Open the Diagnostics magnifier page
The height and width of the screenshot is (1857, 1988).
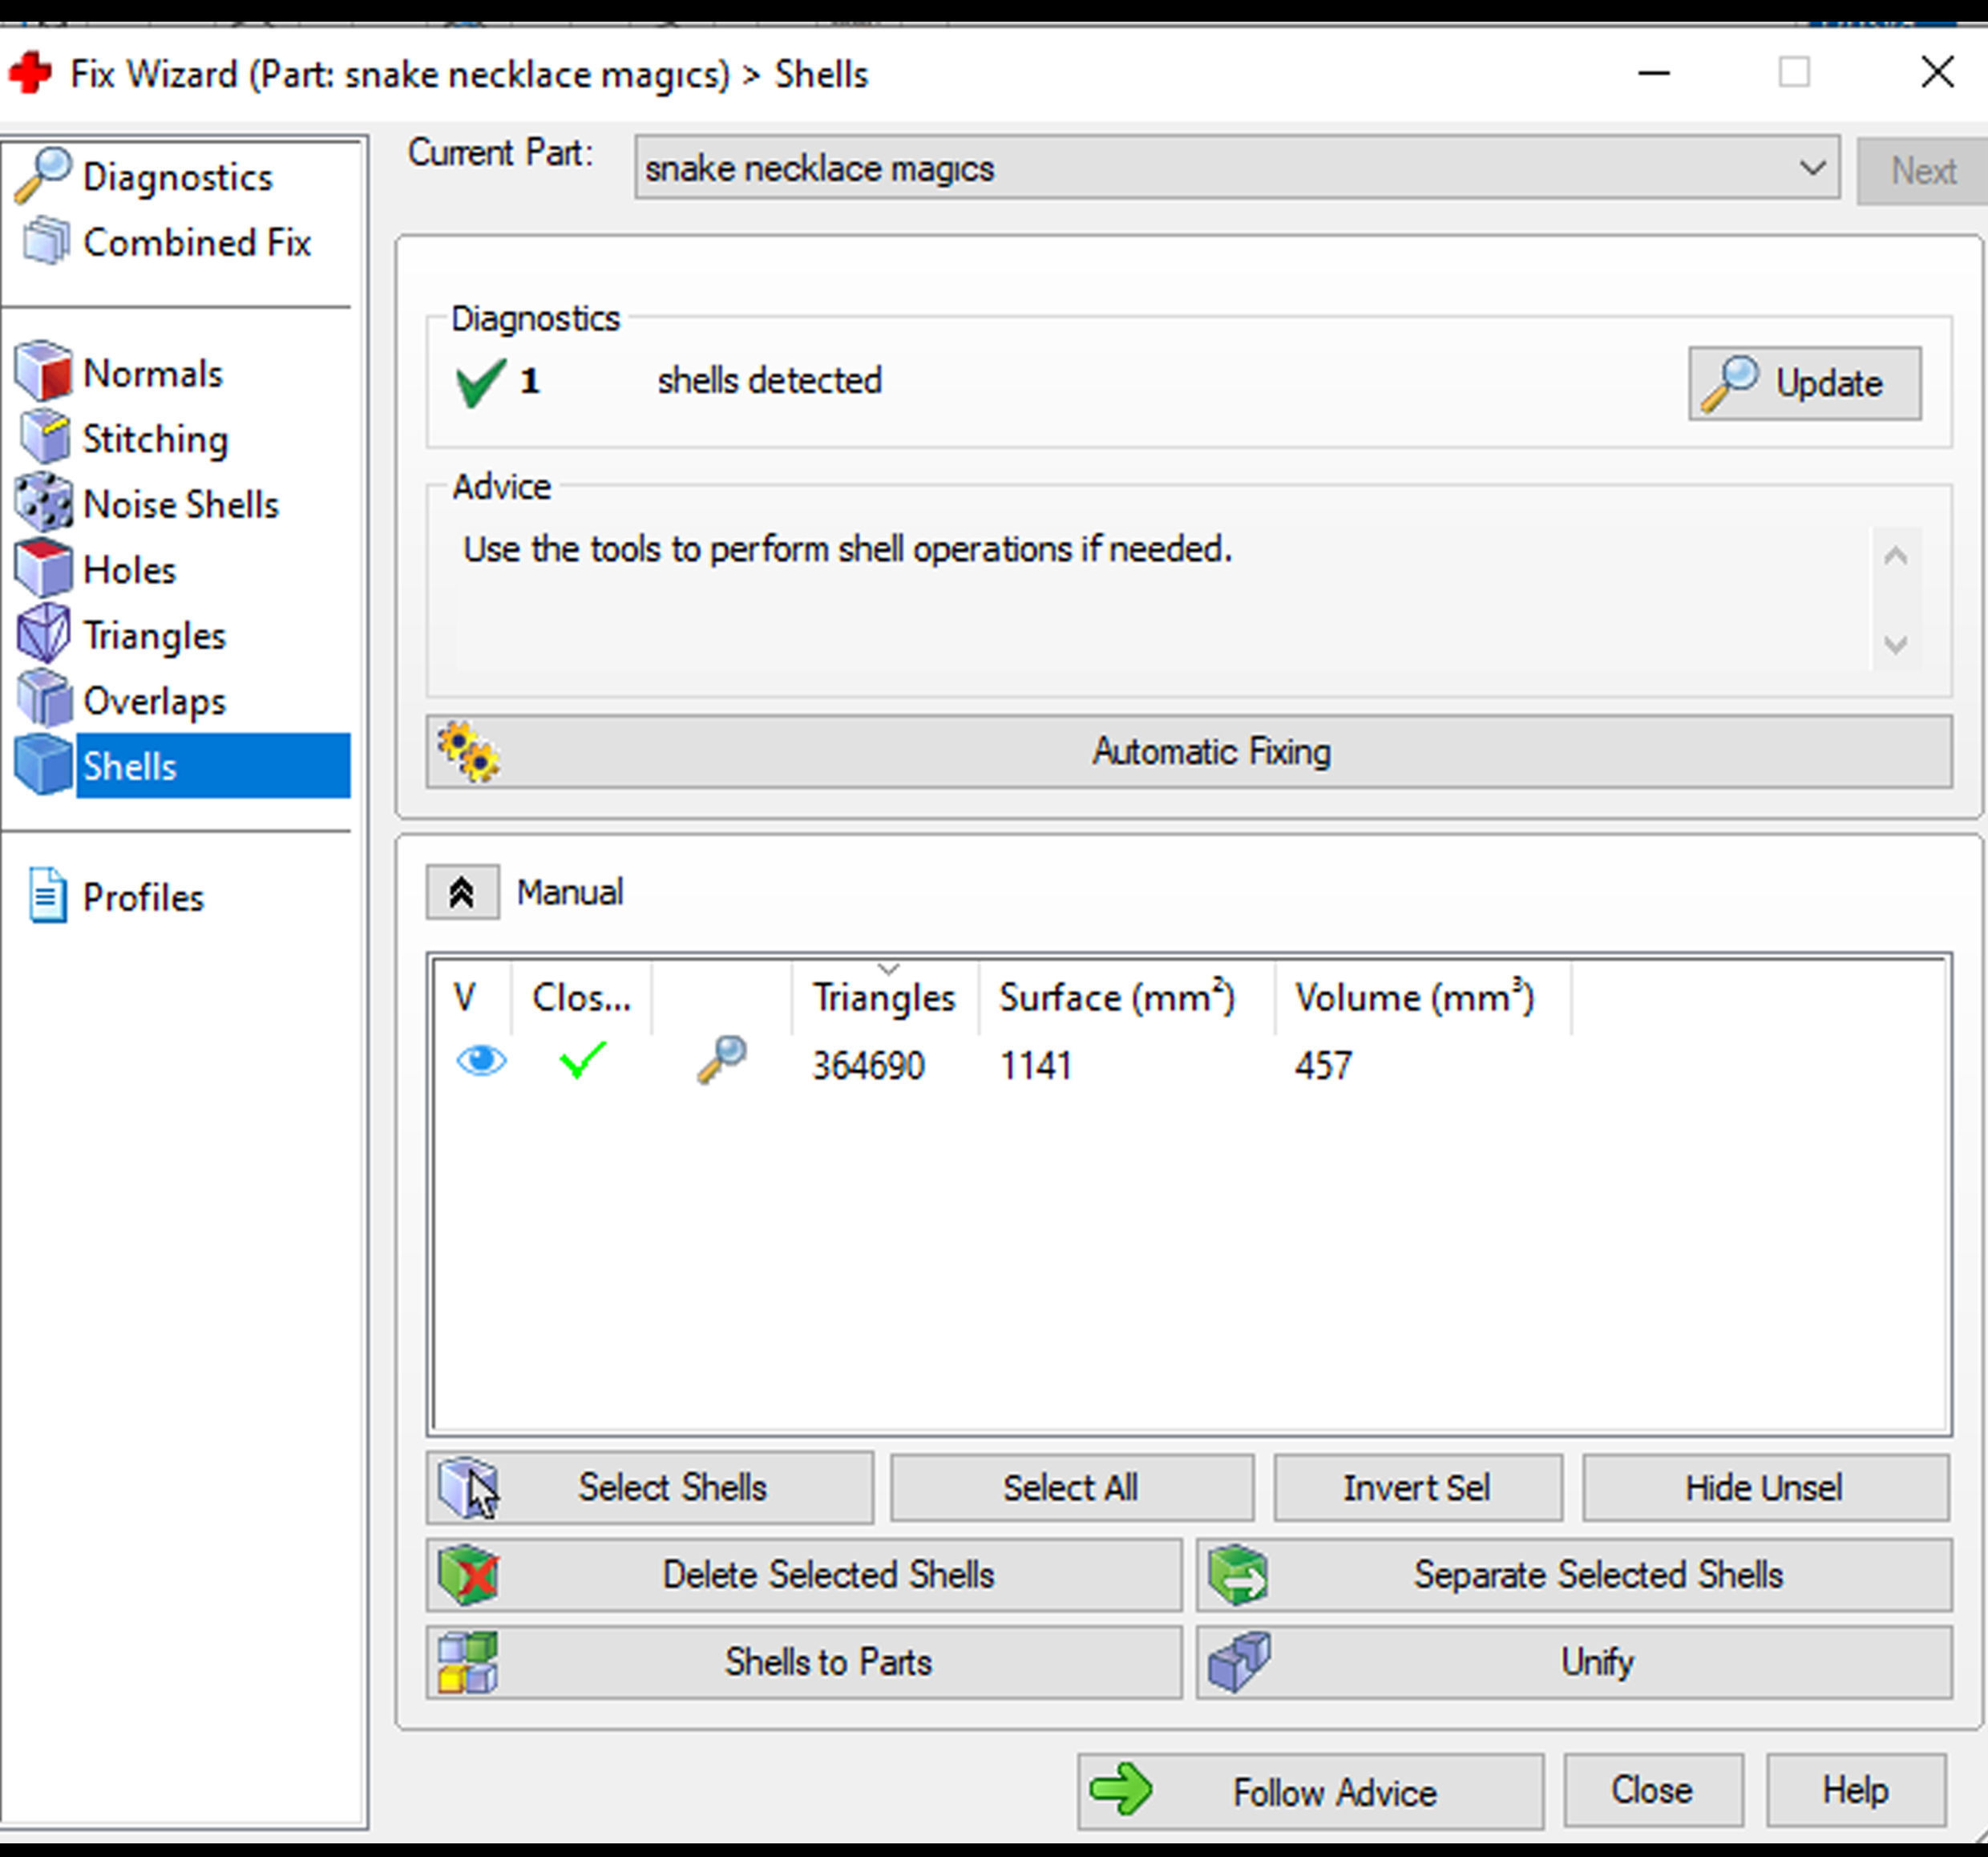[176, 177]
